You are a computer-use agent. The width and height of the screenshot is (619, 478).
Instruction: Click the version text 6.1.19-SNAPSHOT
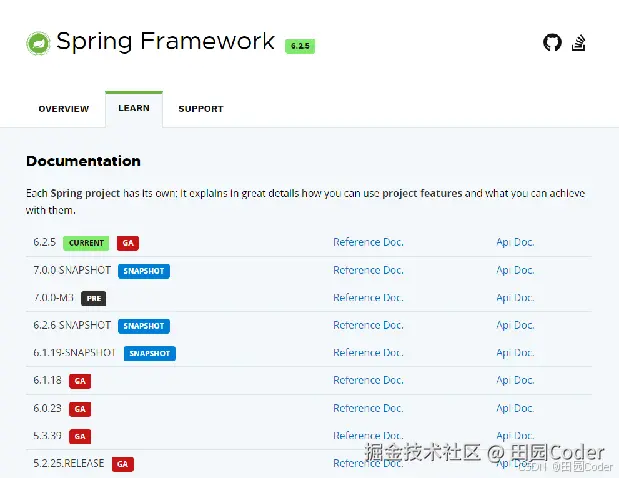75,352
